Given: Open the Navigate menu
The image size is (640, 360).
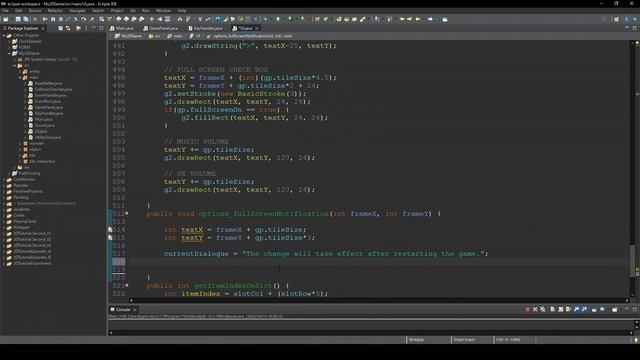Looking at the screenshot, I should tap(77, 11).
